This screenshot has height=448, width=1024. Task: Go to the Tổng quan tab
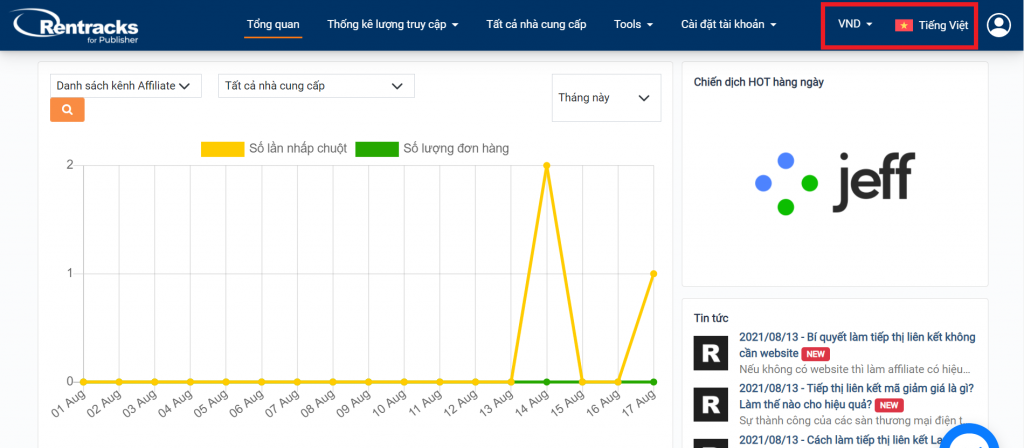273,25
